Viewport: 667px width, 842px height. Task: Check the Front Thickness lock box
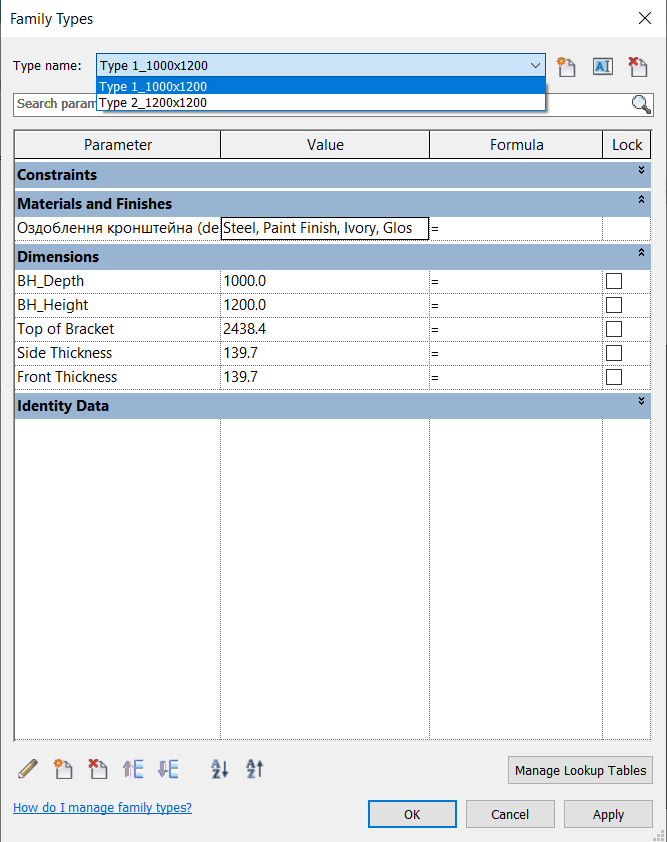[614, 377]
